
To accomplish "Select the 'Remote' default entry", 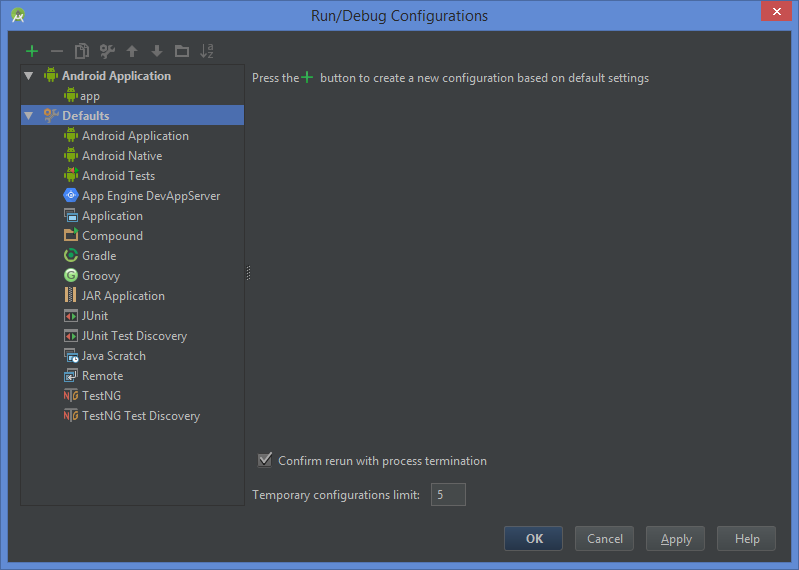I will tap(103, 375).
